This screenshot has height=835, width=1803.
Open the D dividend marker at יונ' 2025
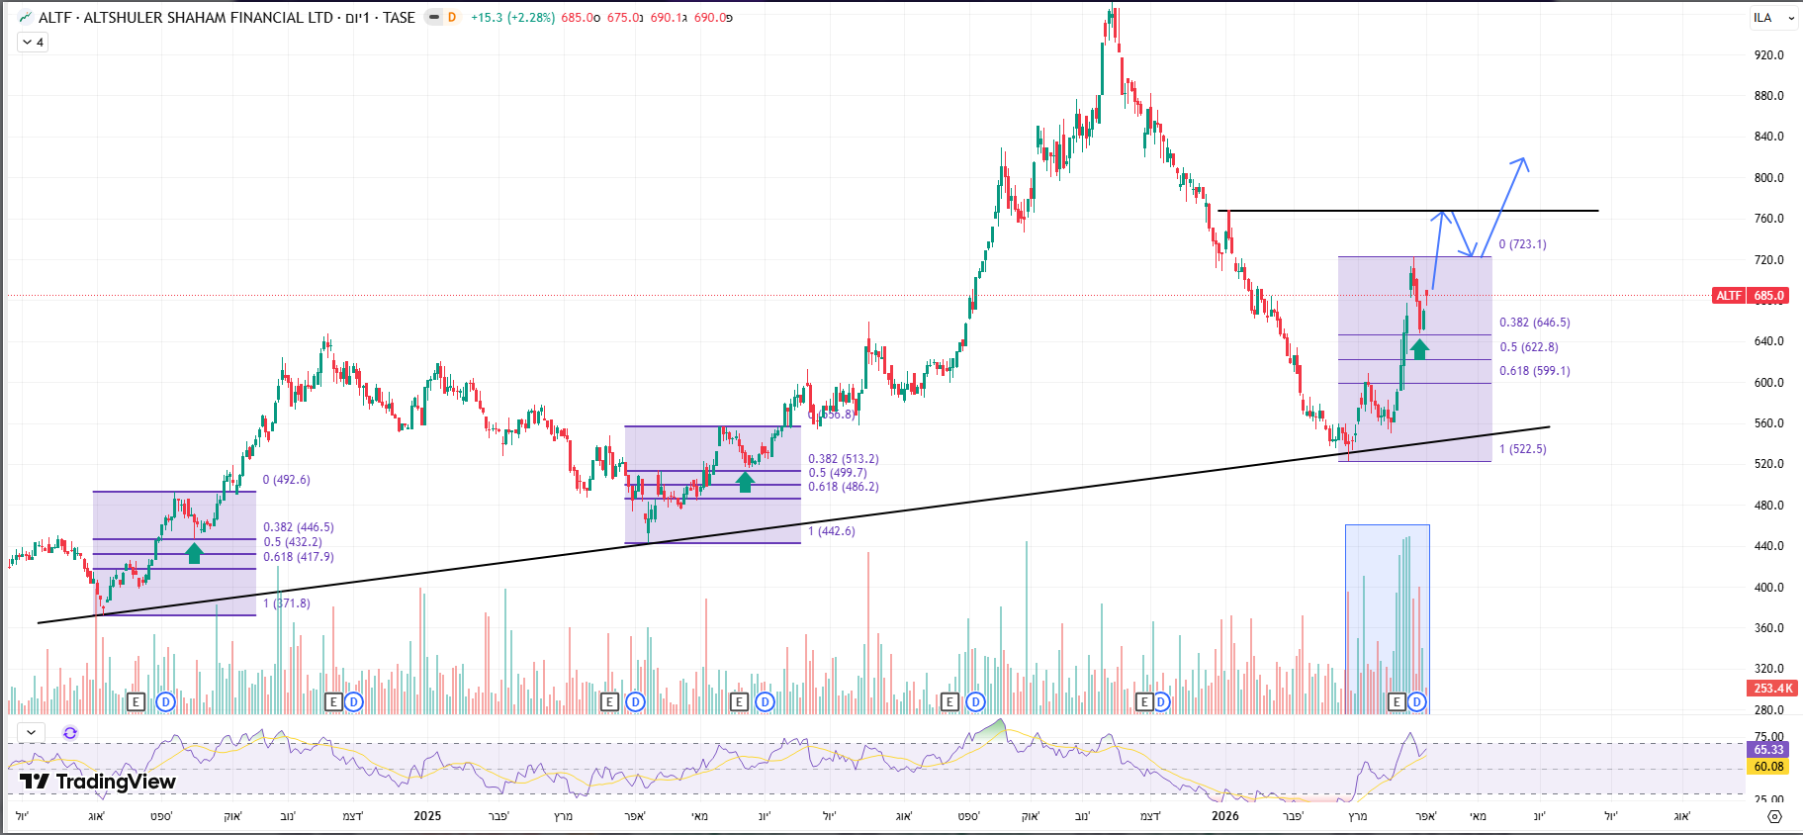765,702
